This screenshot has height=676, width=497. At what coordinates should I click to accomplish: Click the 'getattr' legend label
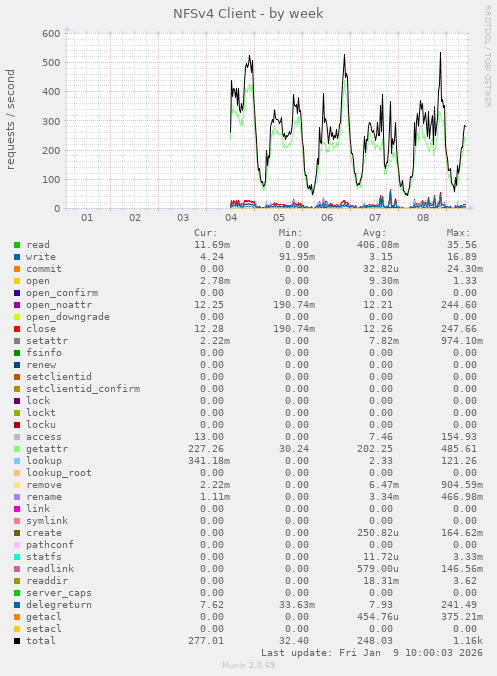47,449
